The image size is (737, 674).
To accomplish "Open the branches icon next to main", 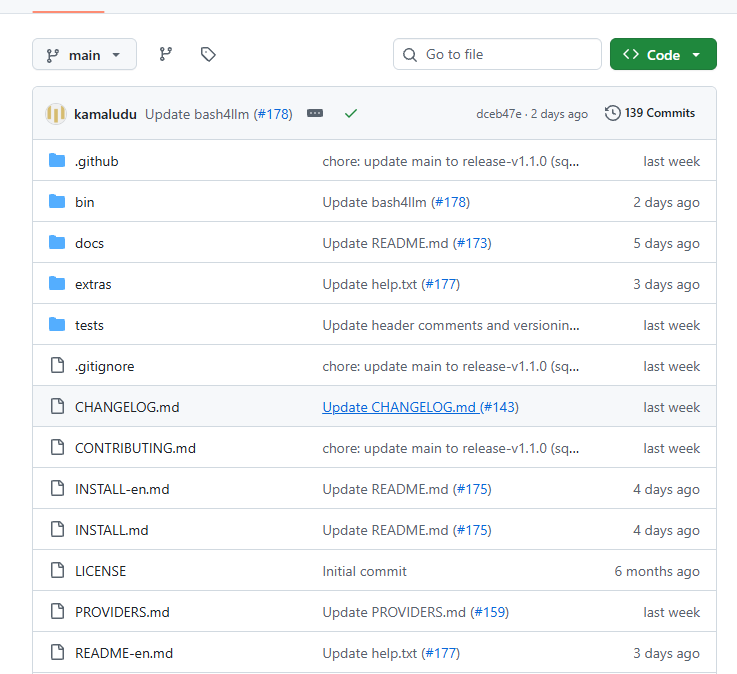I will pos(165,55).
